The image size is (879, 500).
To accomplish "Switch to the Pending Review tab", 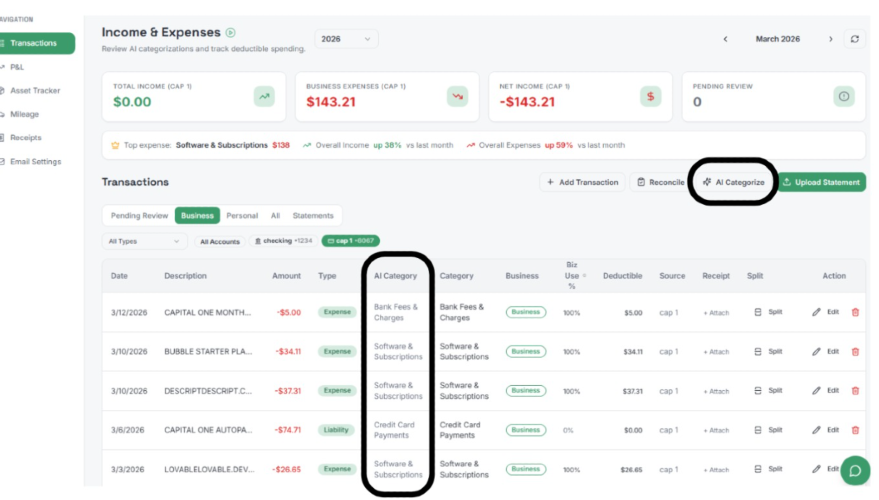I will (139, 216).
